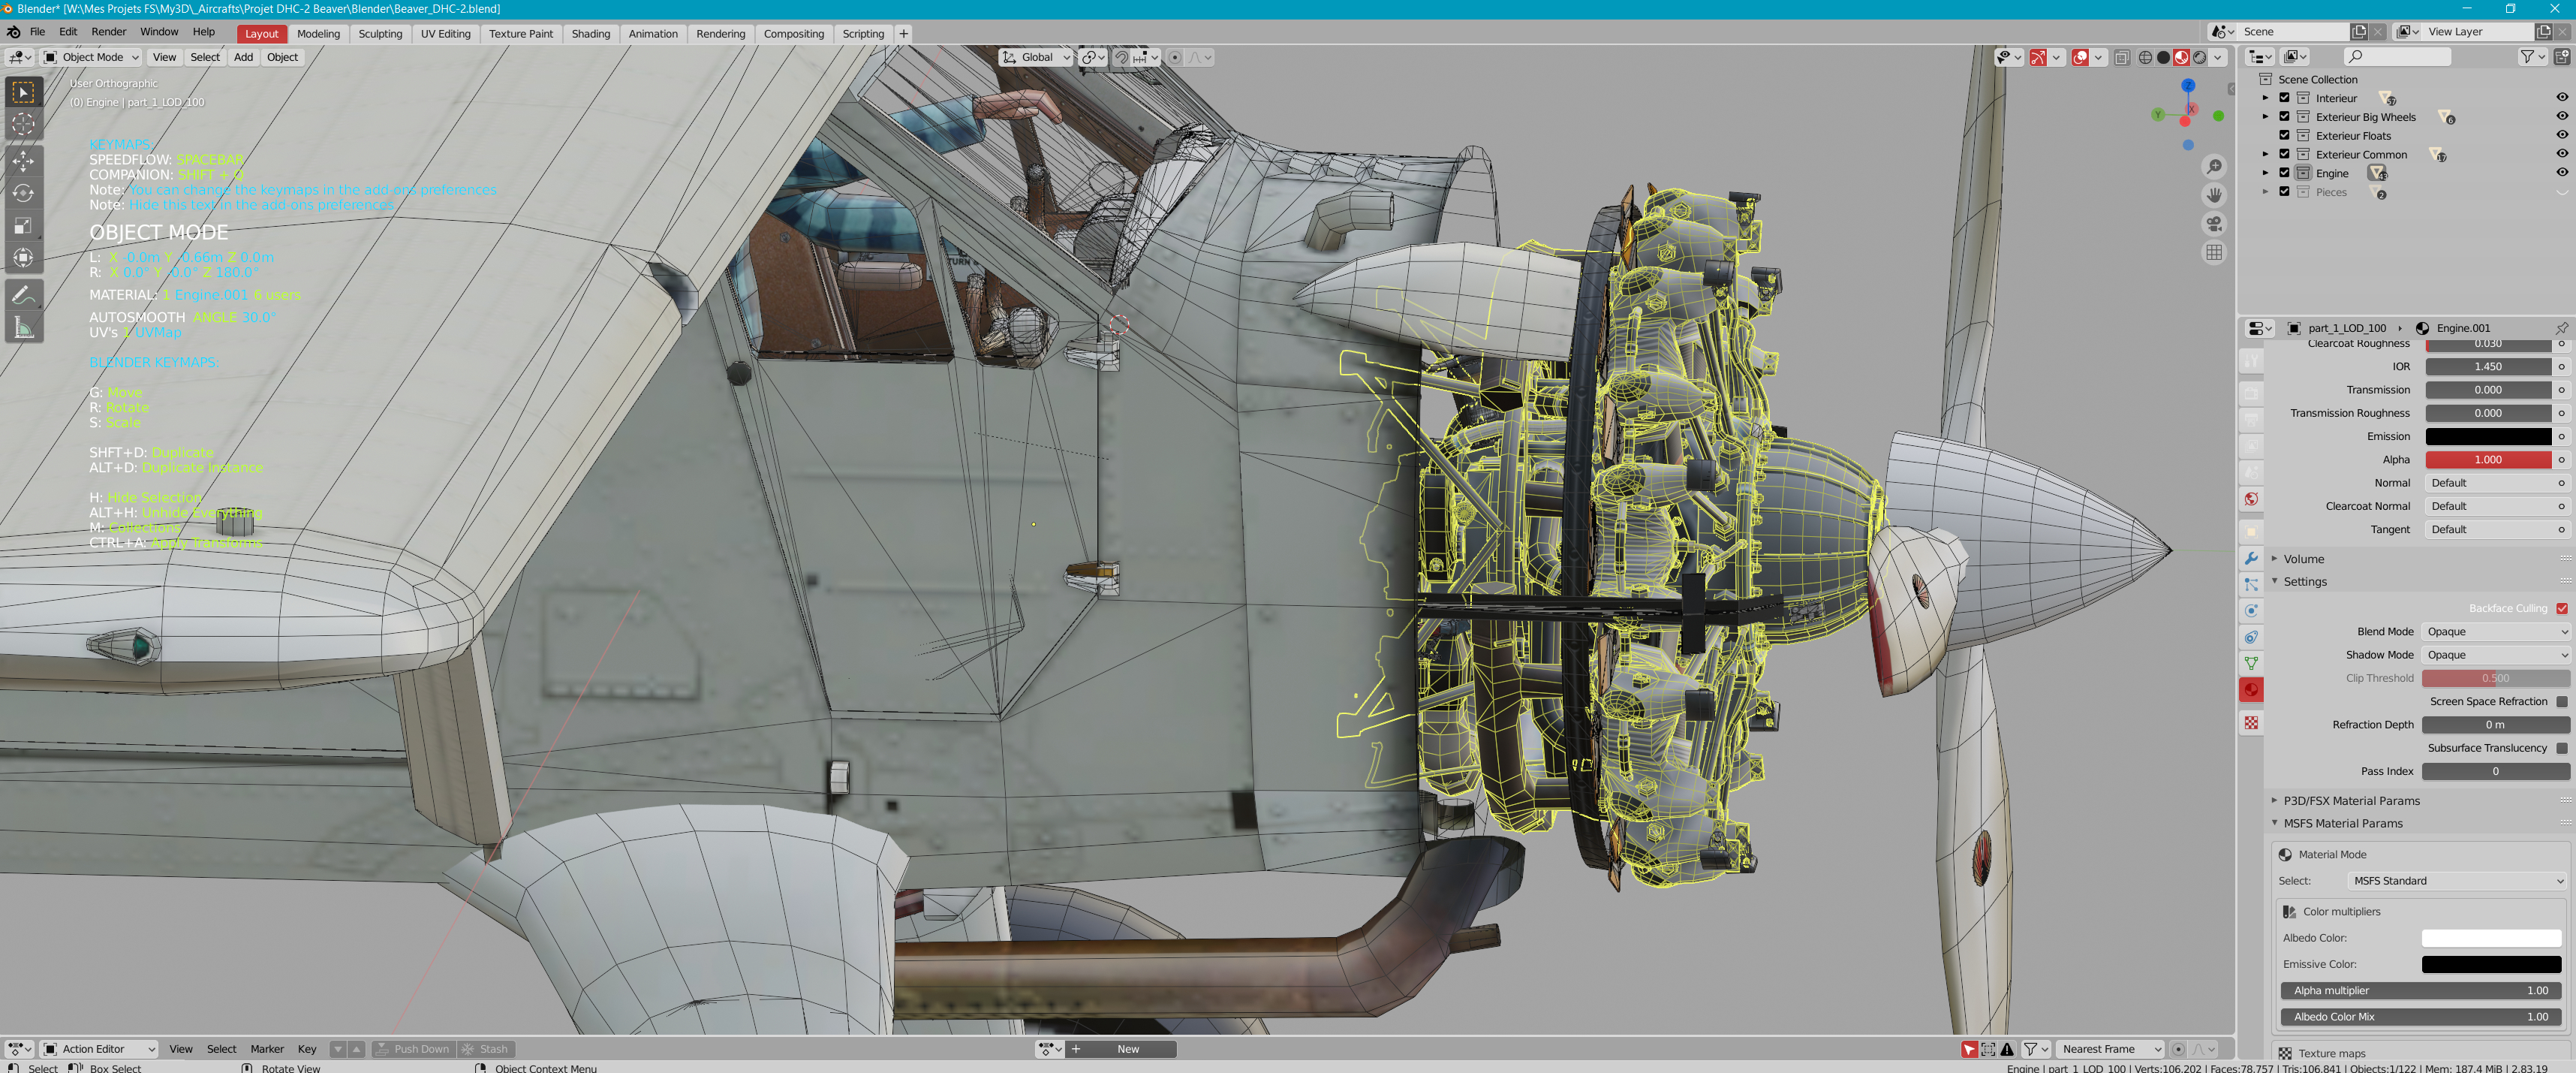This screenshot has height=1073, width=2576.
Task: Open the Object Constraints tab in properties
Action: 2251,637
